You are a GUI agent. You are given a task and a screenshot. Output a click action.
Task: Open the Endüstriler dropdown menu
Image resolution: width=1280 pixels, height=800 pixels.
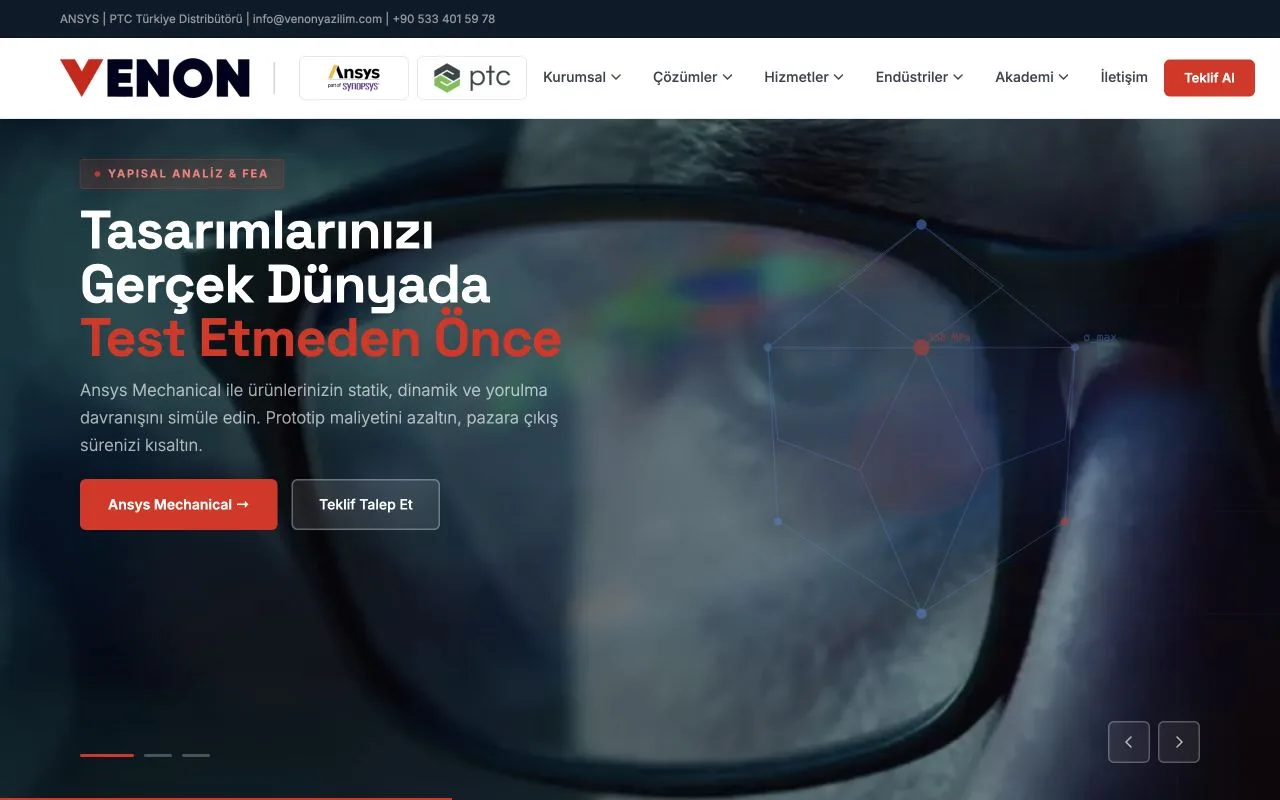(x=919, y=77)
